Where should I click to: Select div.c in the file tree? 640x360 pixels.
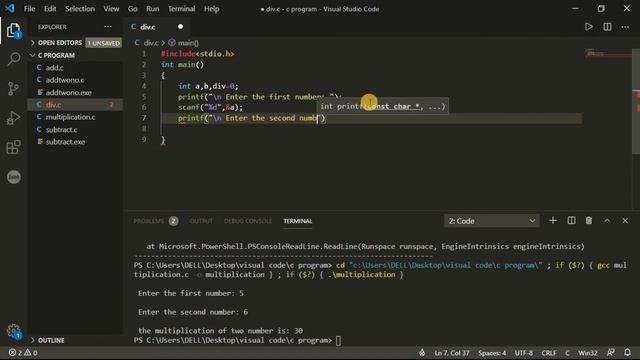75,105
